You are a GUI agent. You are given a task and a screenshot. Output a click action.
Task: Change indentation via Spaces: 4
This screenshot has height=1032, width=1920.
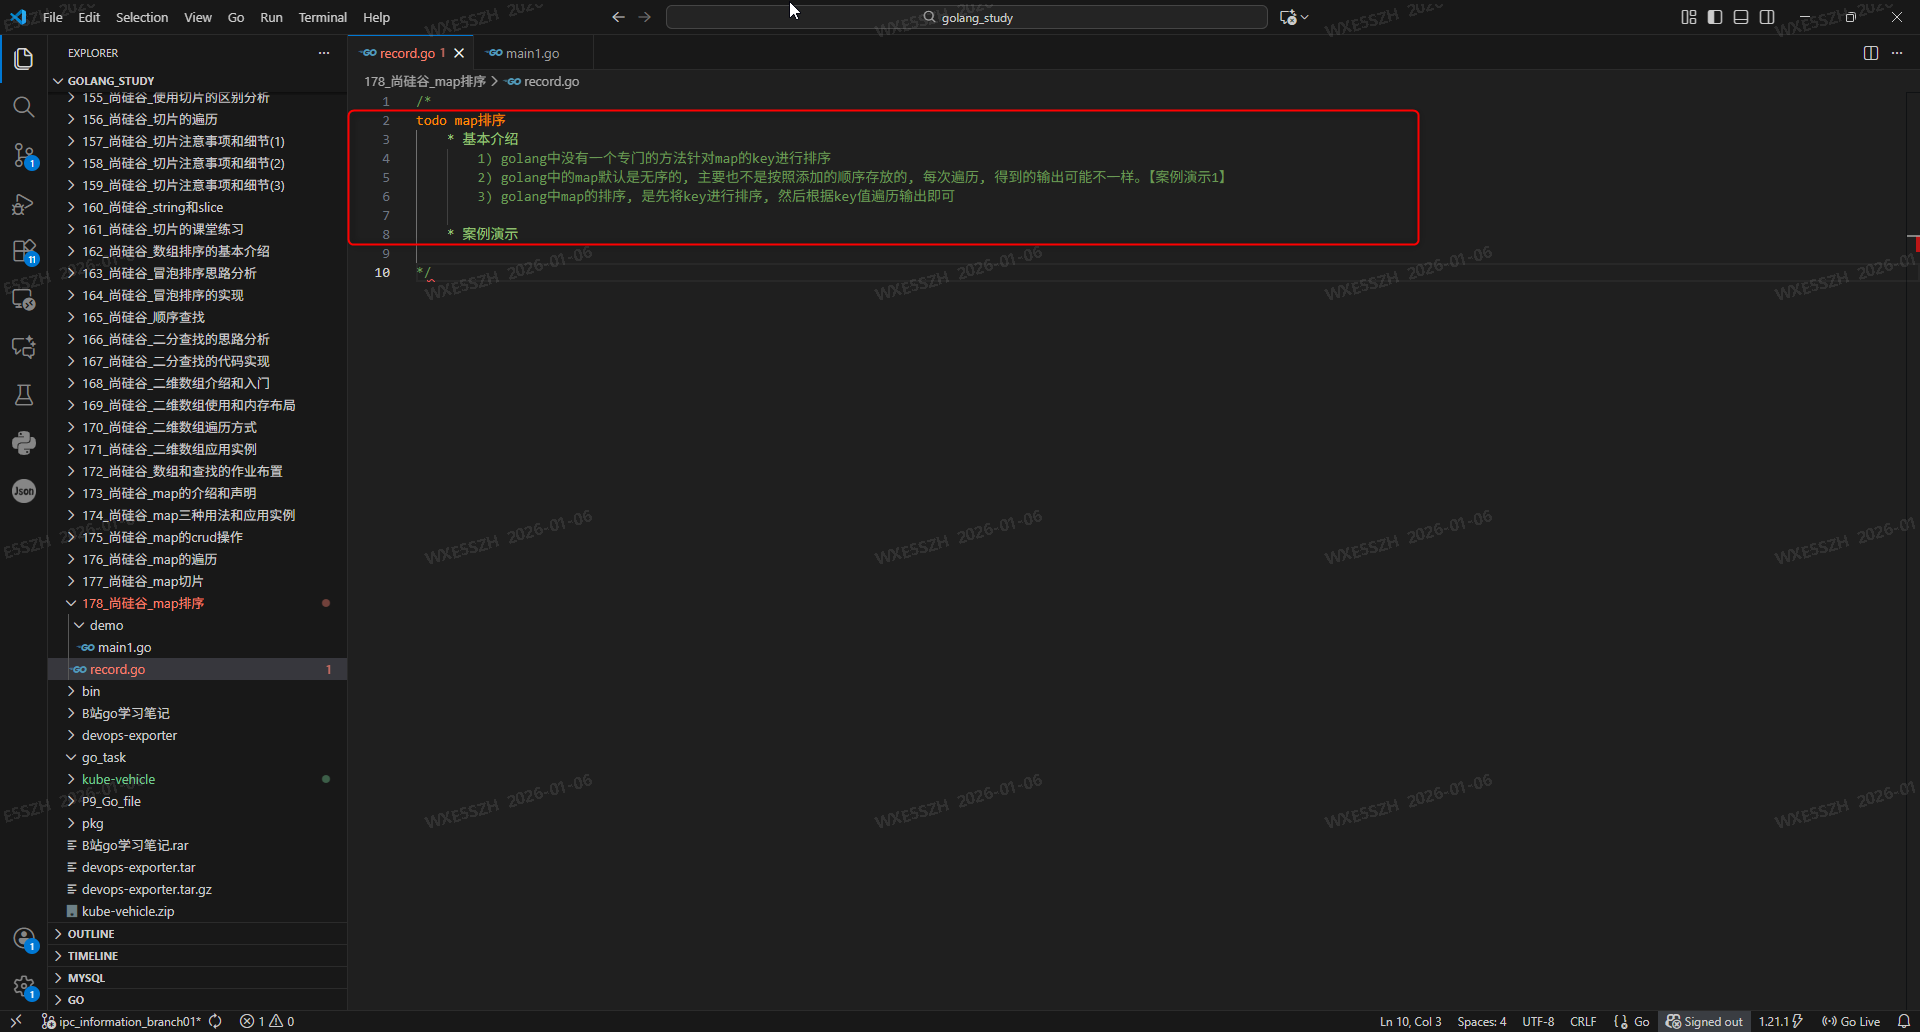pyautogui.click(x=1481, y=1021)
